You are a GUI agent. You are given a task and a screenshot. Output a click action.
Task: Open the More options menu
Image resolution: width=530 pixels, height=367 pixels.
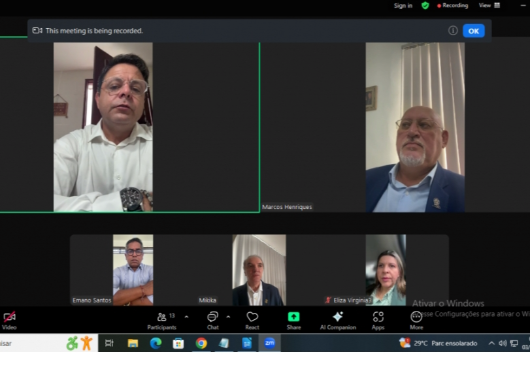coord(416,321)
